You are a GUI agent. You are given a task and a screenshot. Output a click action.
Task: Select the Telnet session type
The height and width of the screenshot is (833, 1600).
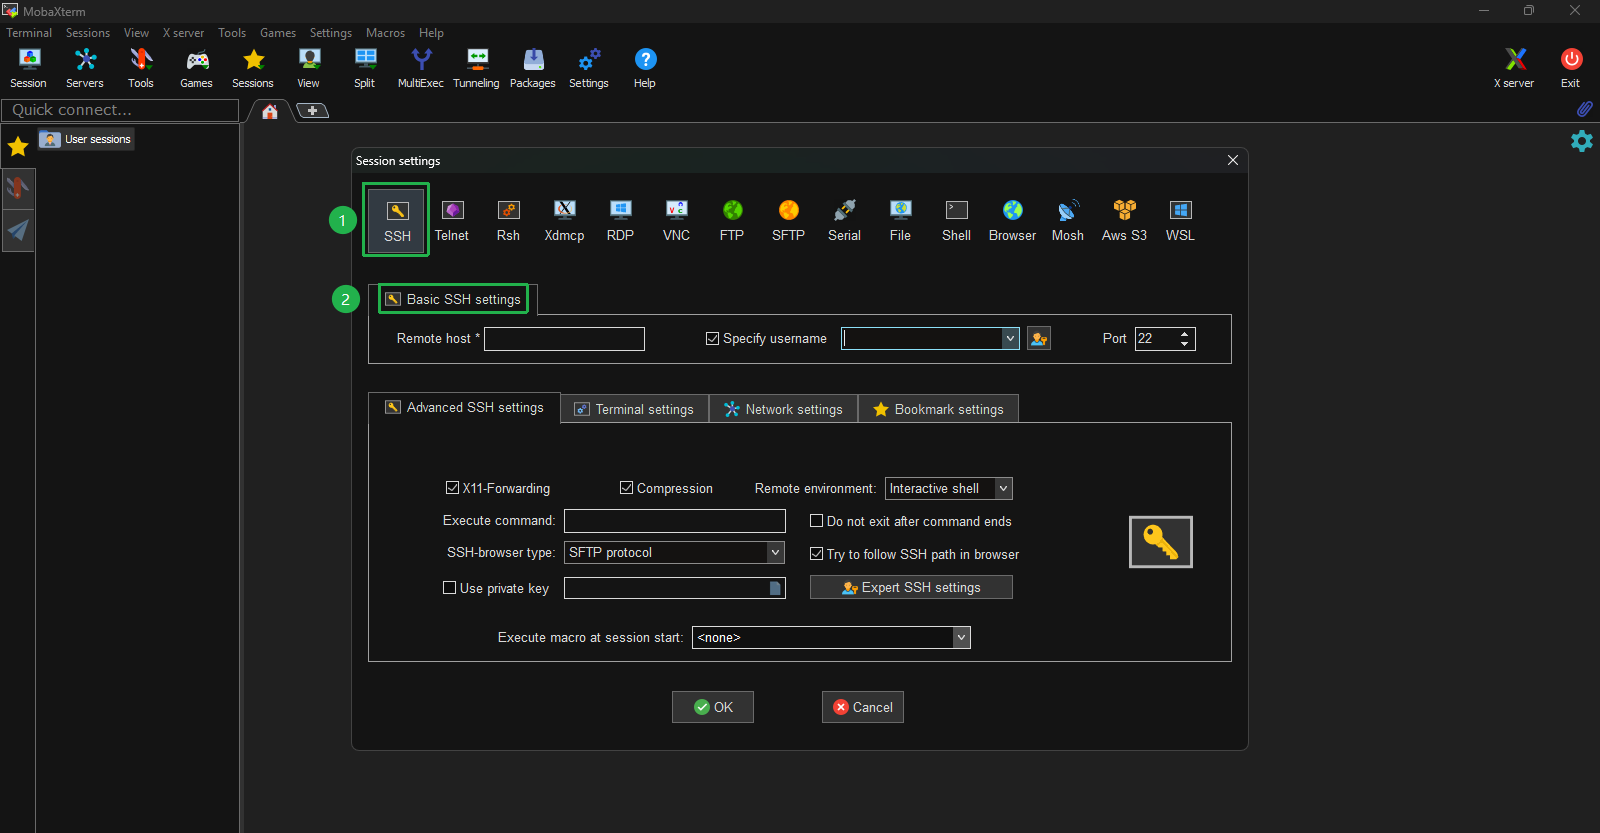[452, 220]
